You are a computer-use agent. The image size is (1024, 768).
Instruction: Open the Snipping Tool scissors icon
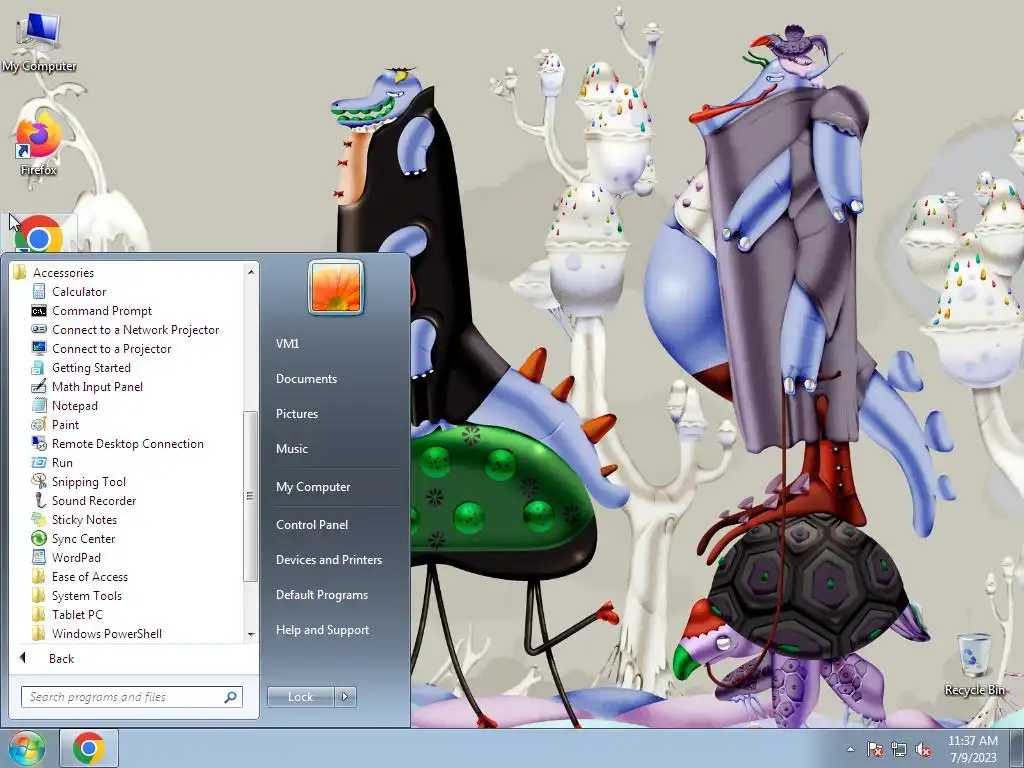(39, 481)
